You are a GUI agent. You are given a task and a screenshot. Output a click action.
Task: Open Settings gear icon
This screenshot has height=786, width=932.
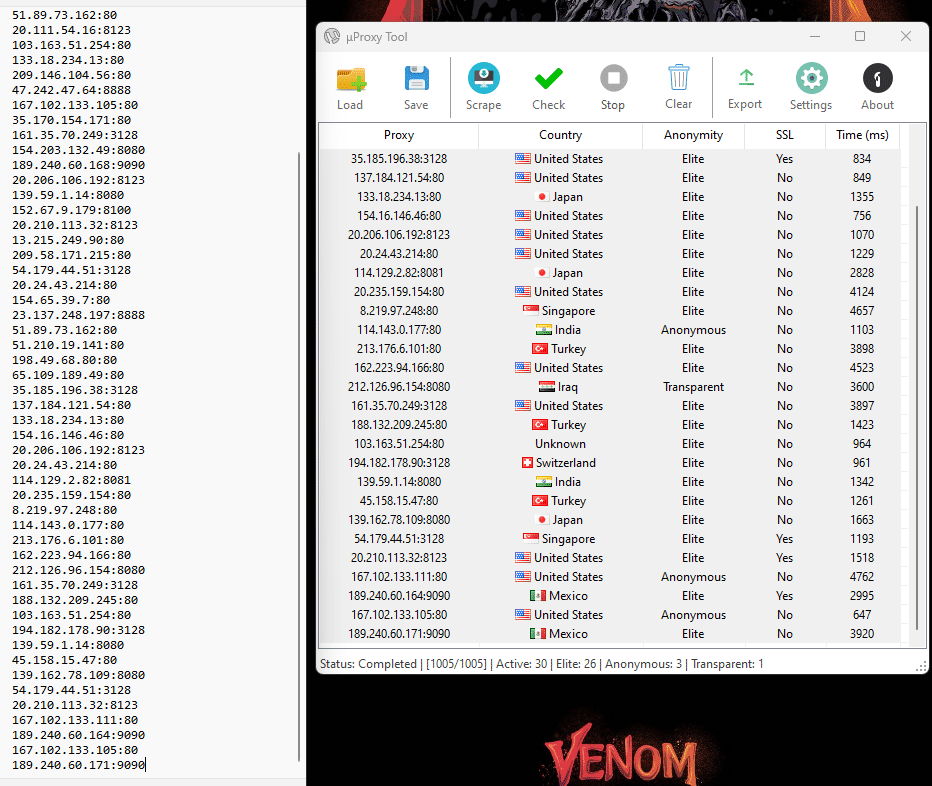tap(811, 78)
